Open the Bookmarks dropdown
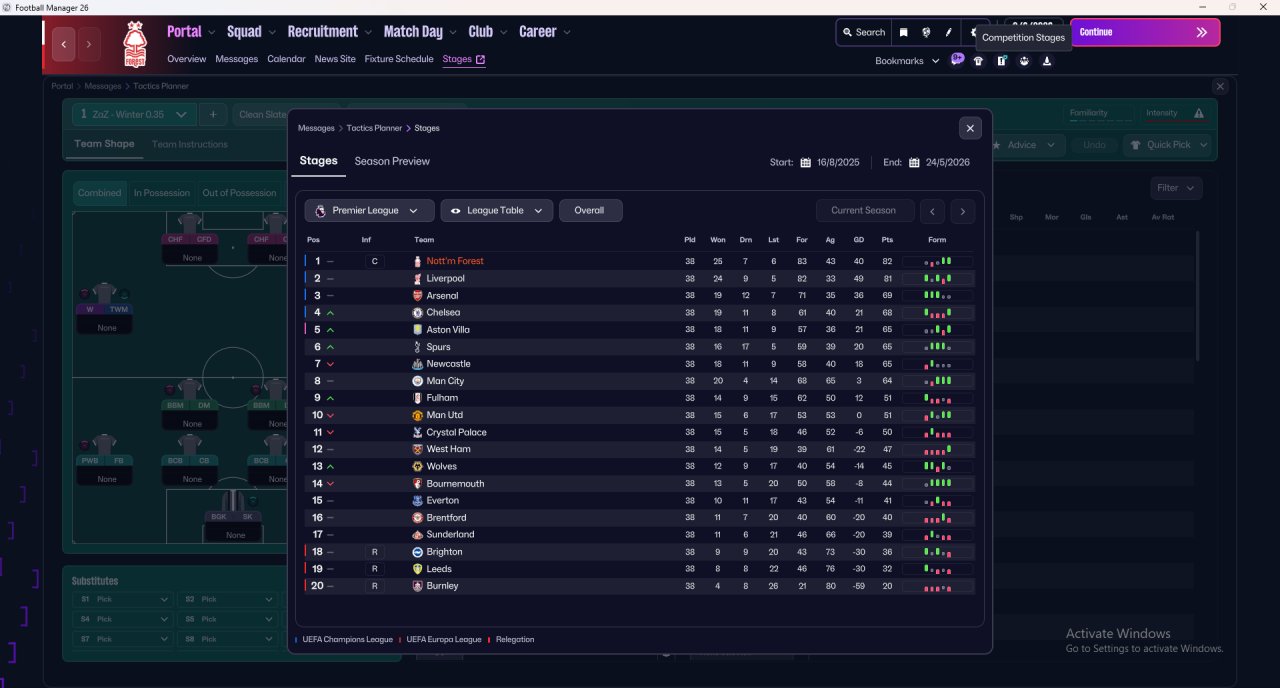This screenshot has width=1280, height=688. tap(907, 61)
